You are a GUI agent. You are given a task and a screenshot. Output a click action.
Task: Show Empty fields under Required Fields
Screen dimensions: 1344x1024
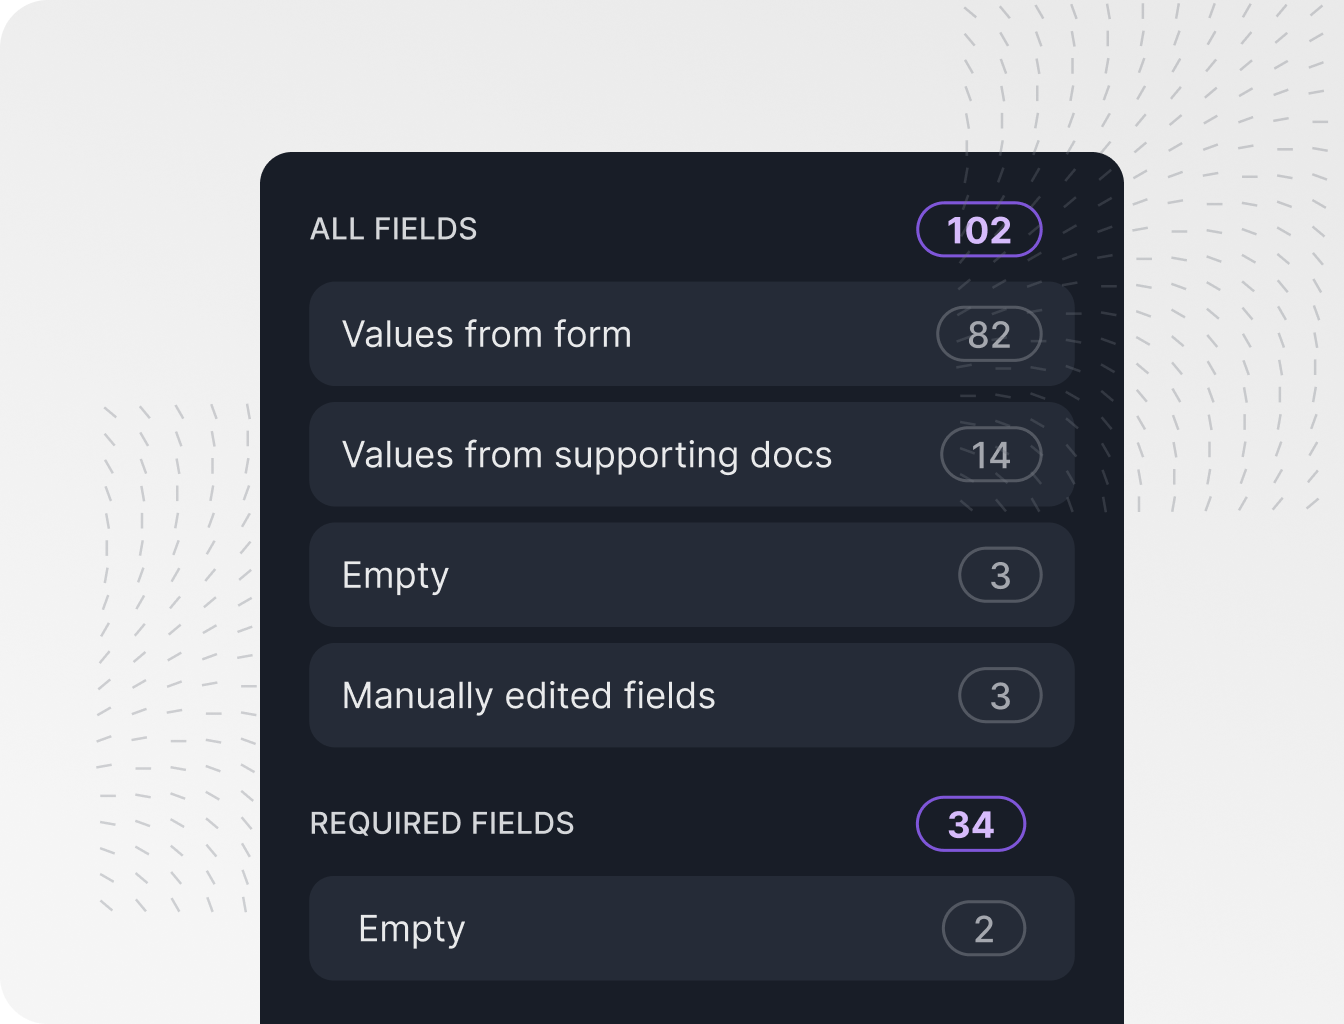(412, 928)
